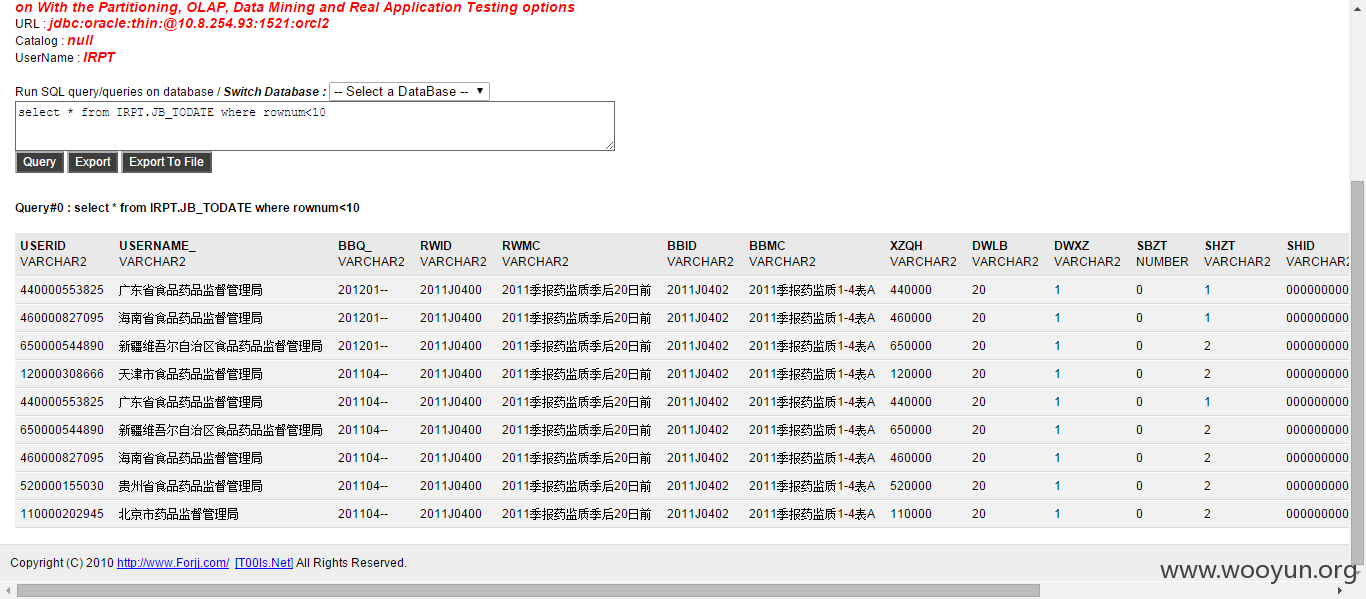
Task: Click username 北京市药品监督管理局
Action: pyautogui.click(x=179, y=514)
